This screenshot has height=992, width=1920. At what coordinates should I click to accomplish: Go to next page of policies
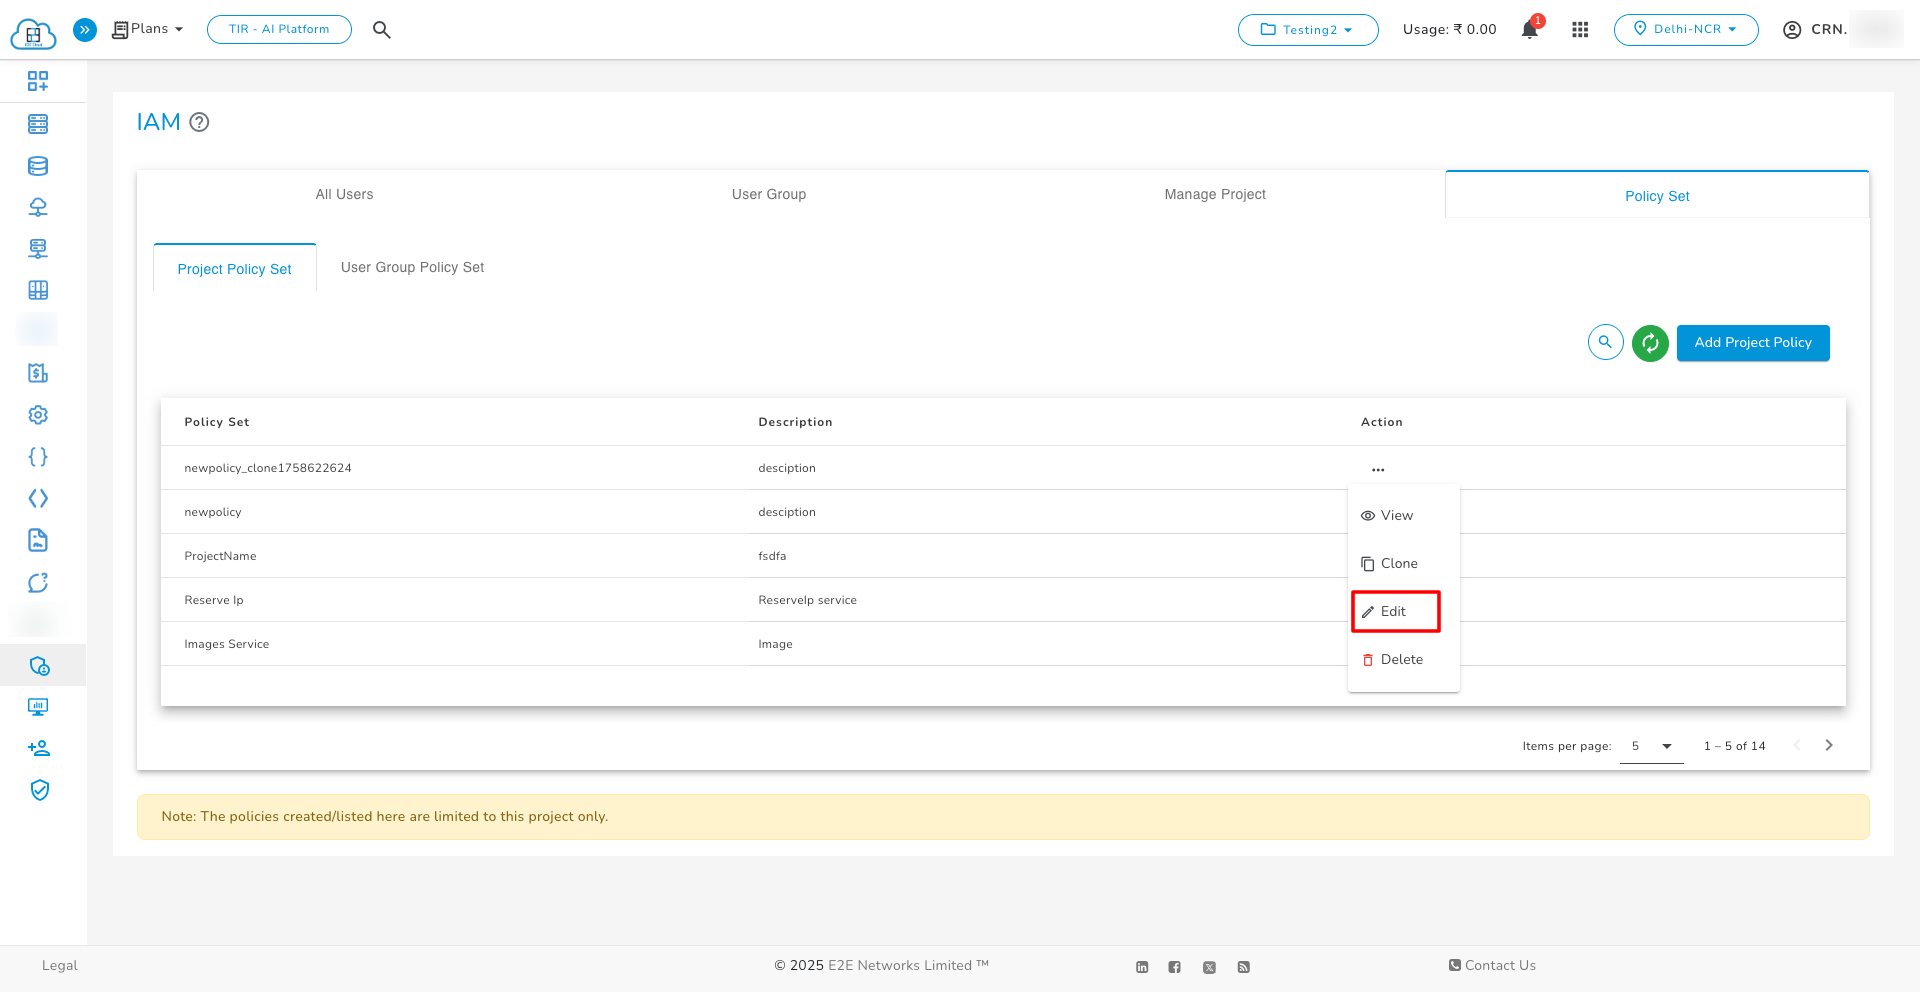coord(1828,745)
